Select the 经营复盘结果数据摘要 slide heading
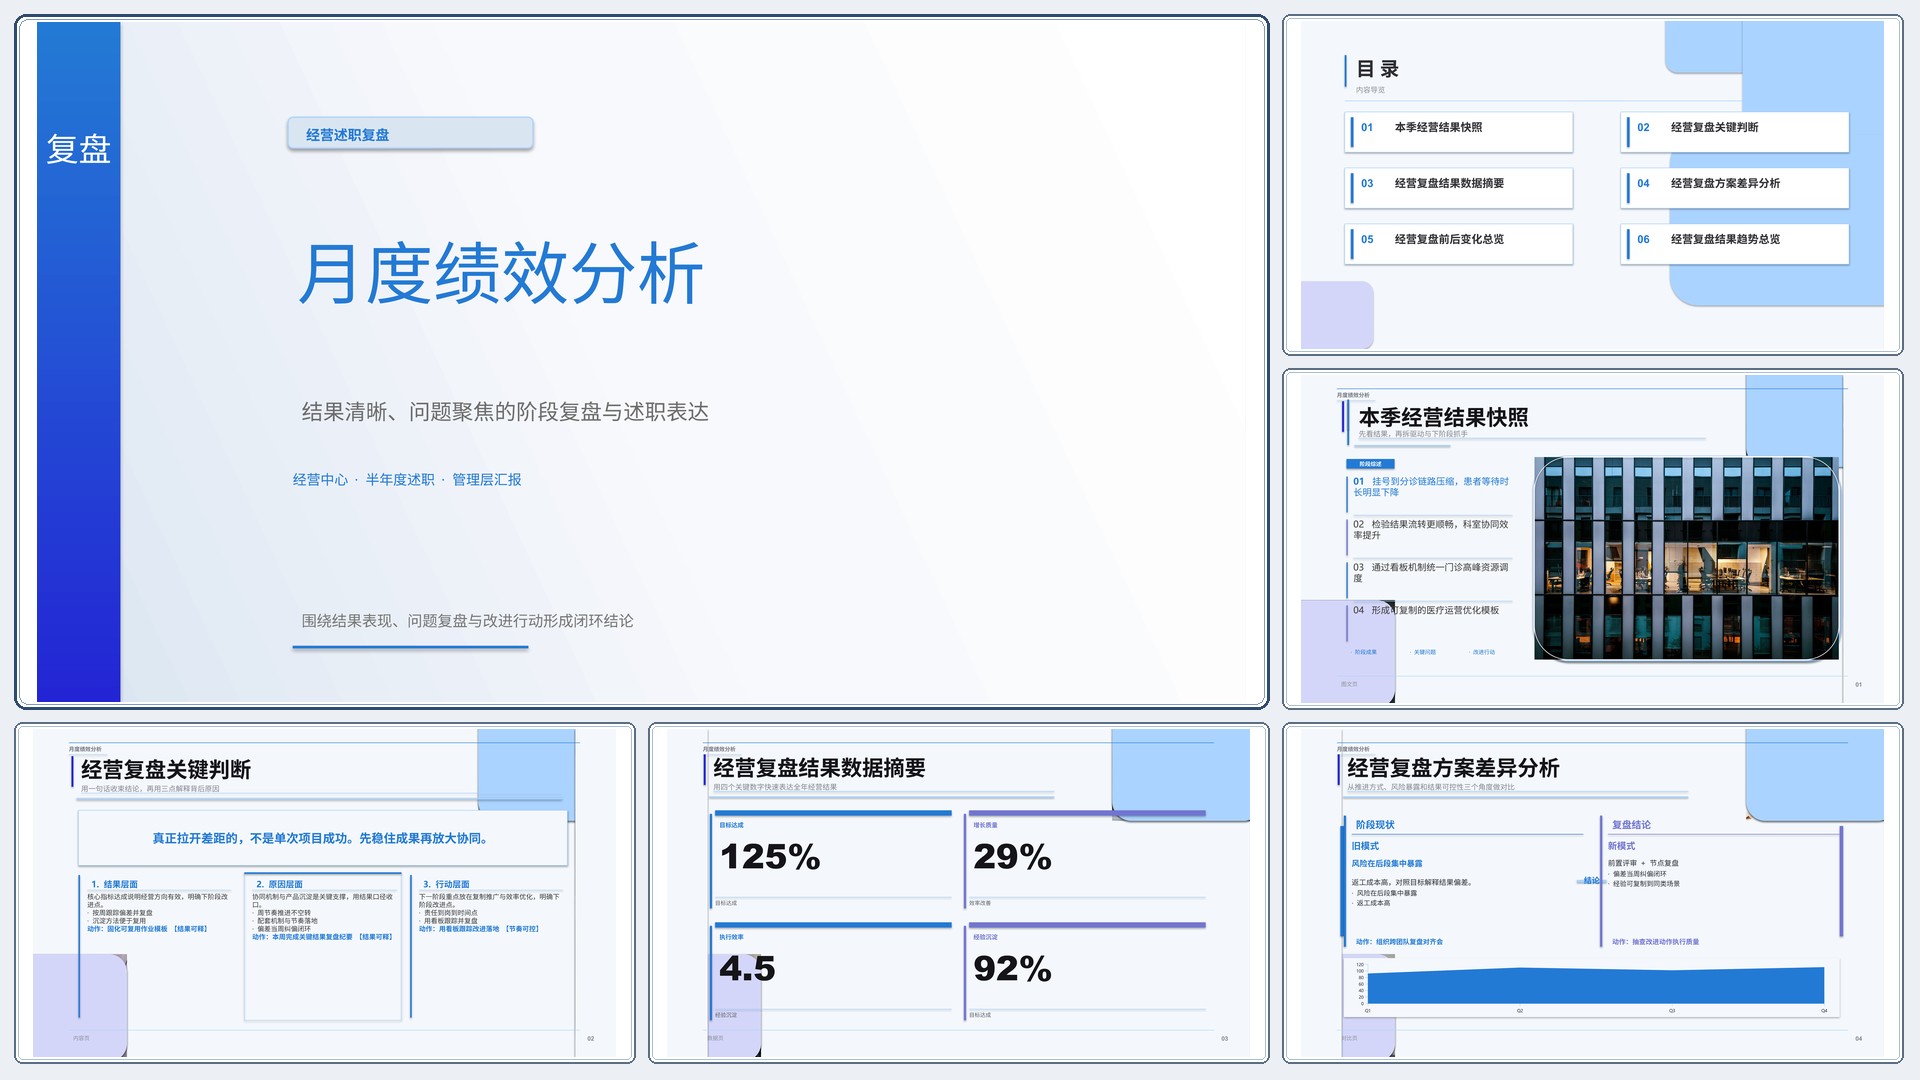Image resolution: width=1920 pixels, height=1080 pixels. point(819,768)
